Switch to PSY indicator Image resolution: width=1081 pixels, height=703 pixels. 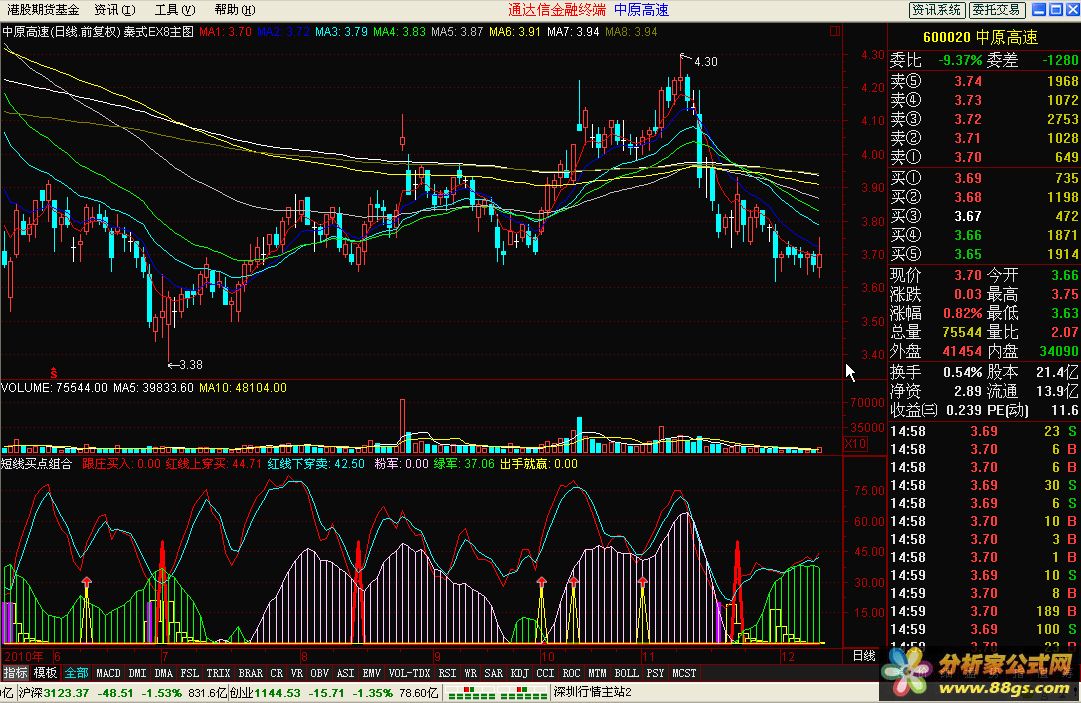(x=656, y=673)
